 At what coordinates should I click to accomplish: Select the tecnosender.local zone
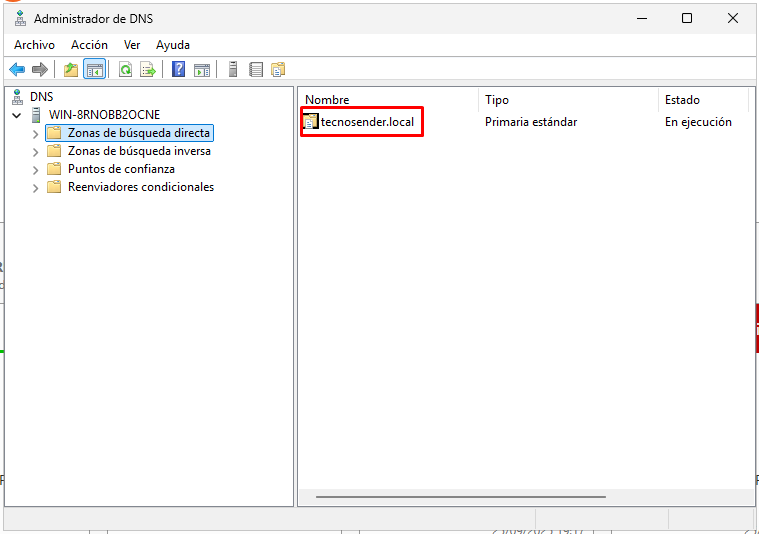pos(367,122)
